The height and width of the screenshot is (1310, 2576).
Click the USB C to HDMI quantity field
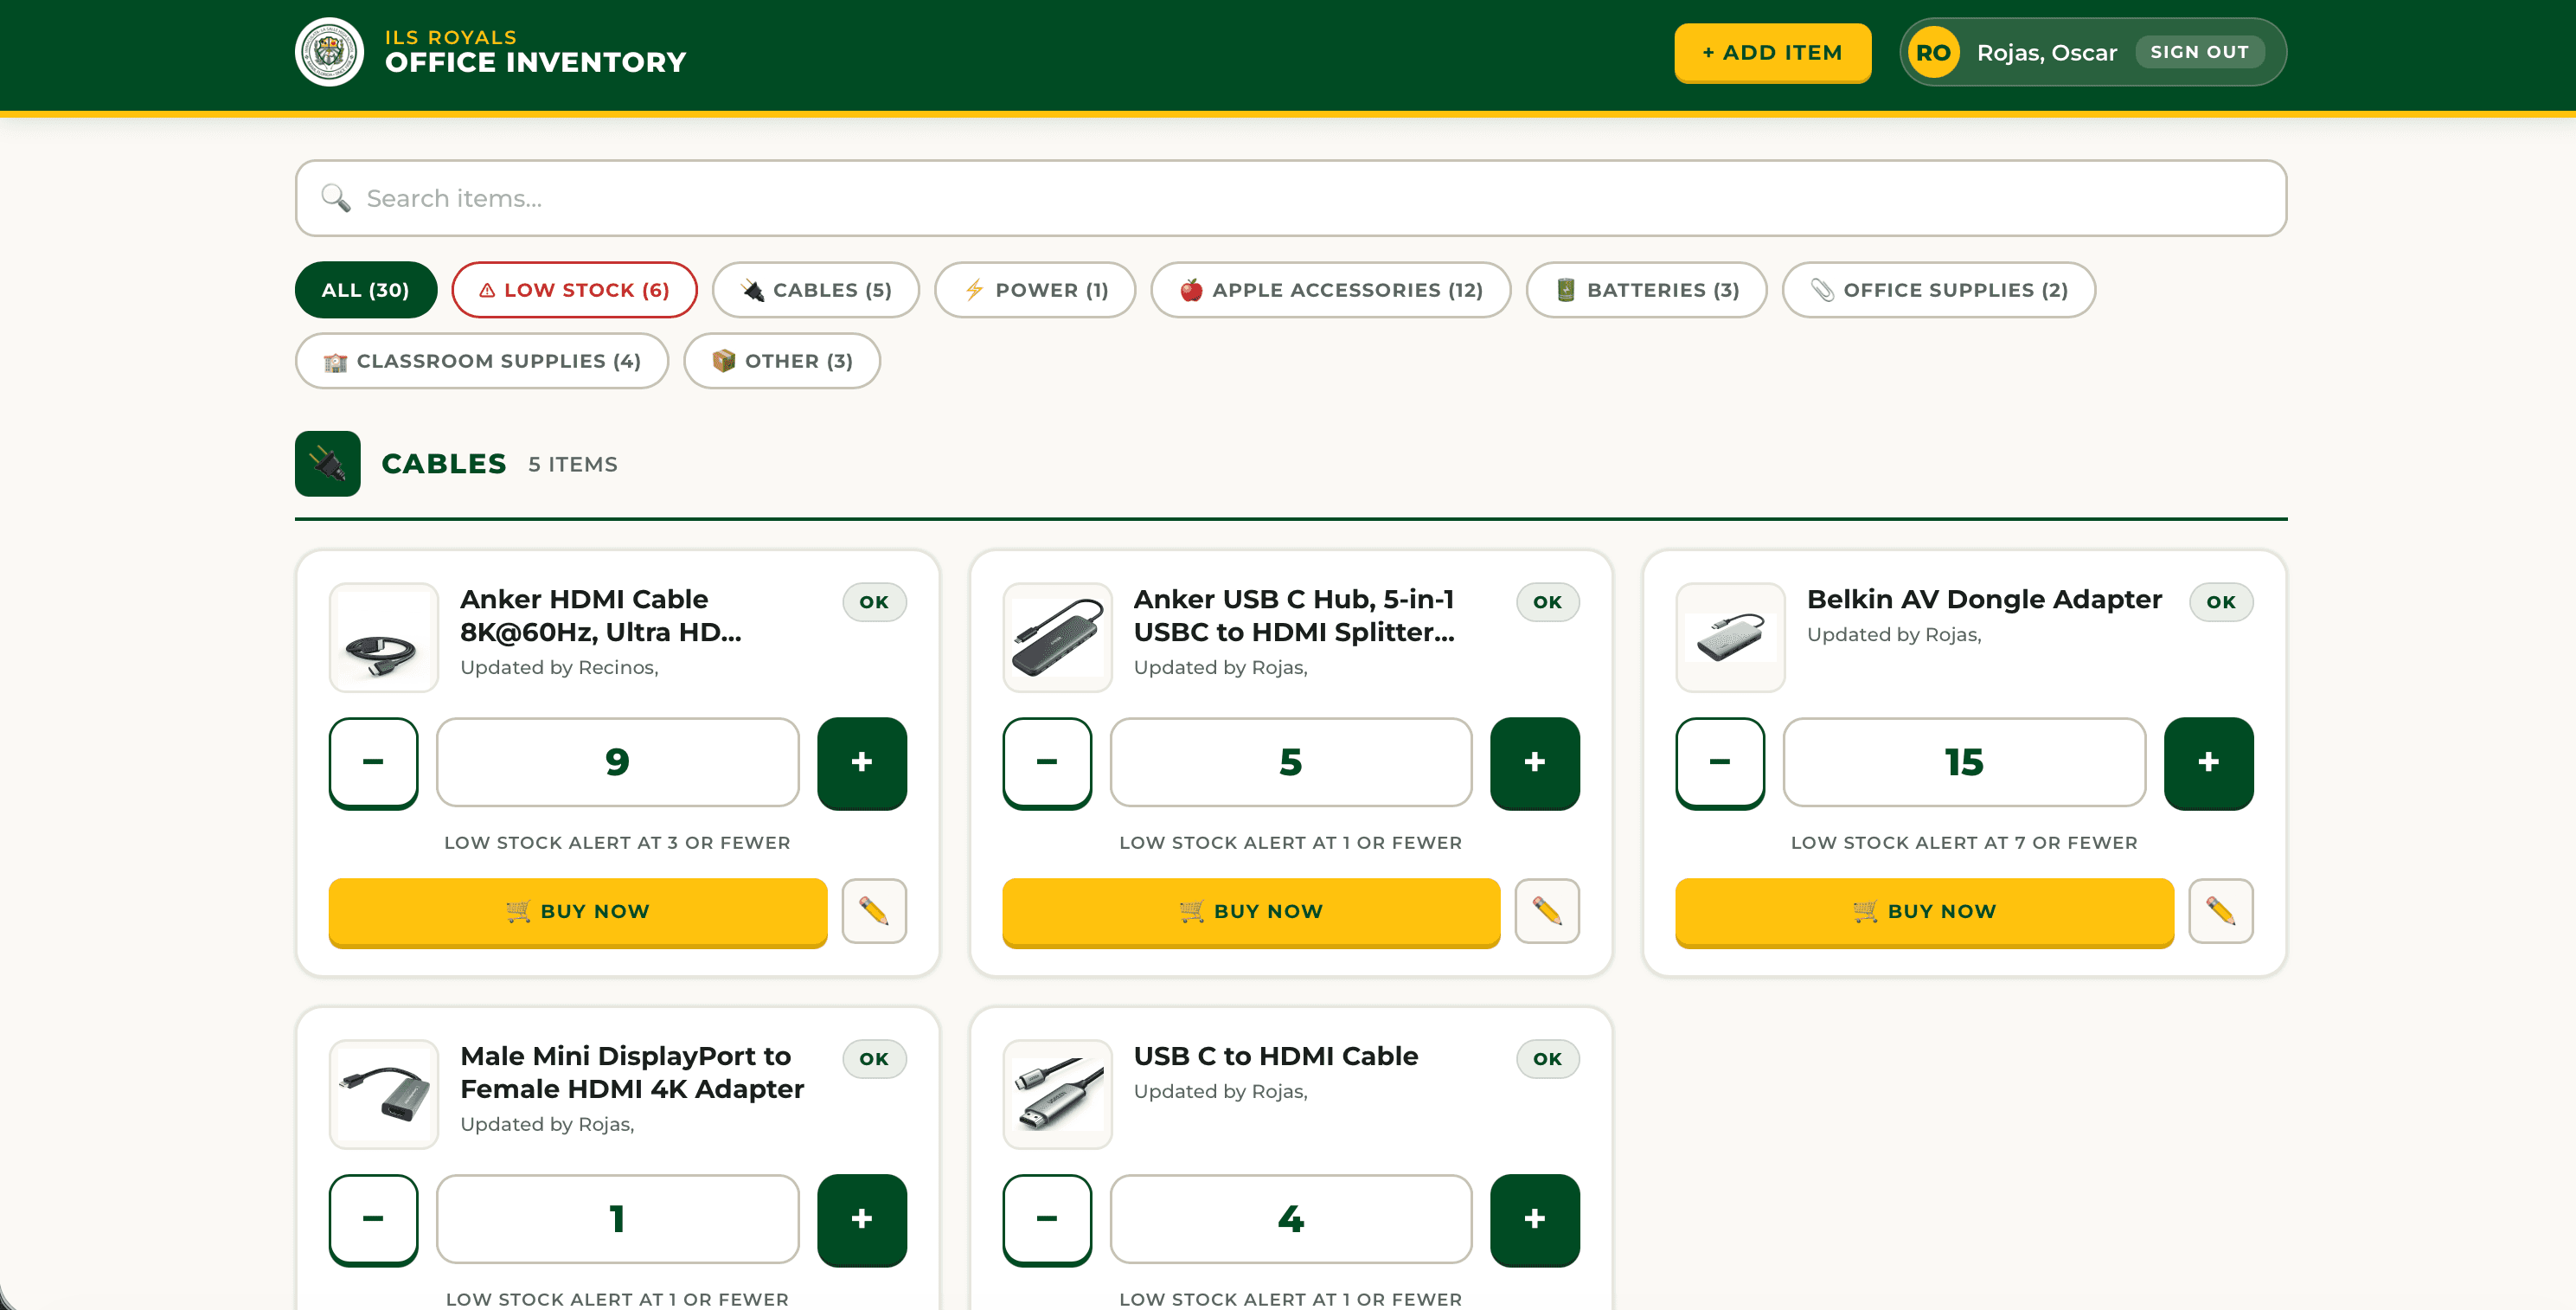coord(1290,1219)
